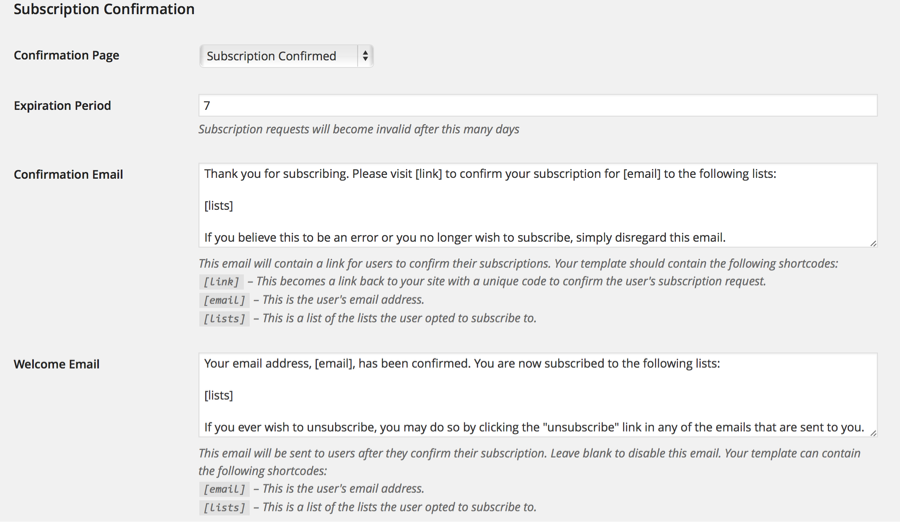Select [lists] shortcode under Confirmation Email
Image resolution: width=900 pixels, height=522 pixels.
[224, 319]
